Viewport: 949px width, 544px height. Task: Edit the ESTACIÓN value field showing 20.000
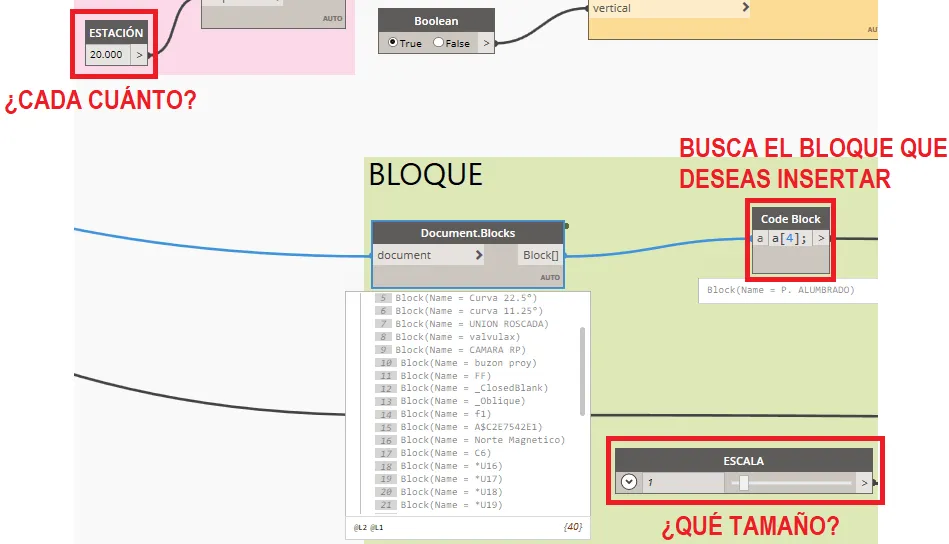(x=108, y=54)
